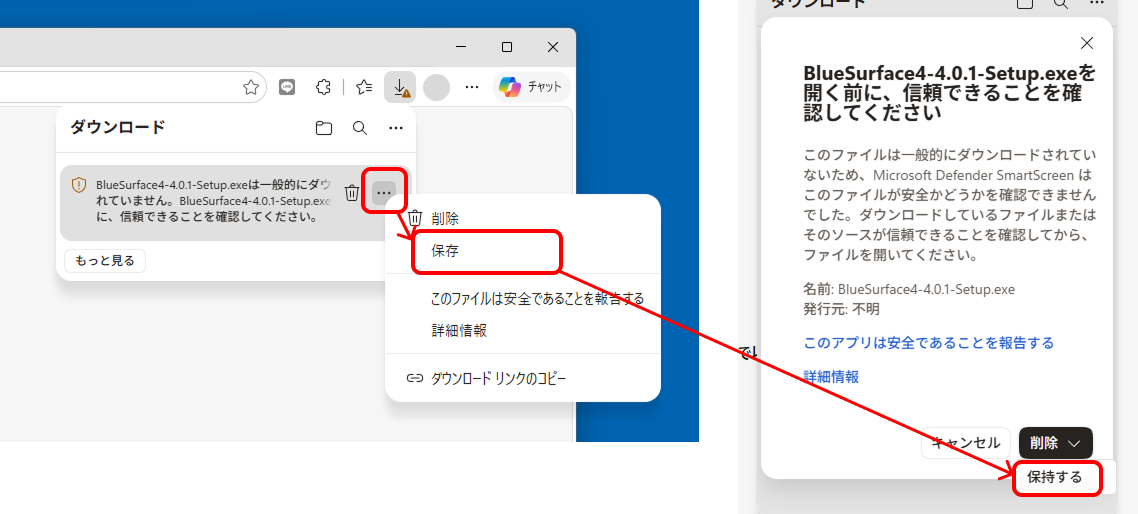Delete download using trash icon on item row
Image resolution: width=1138 pixels, height=514 pixels.
pos(351,193)
